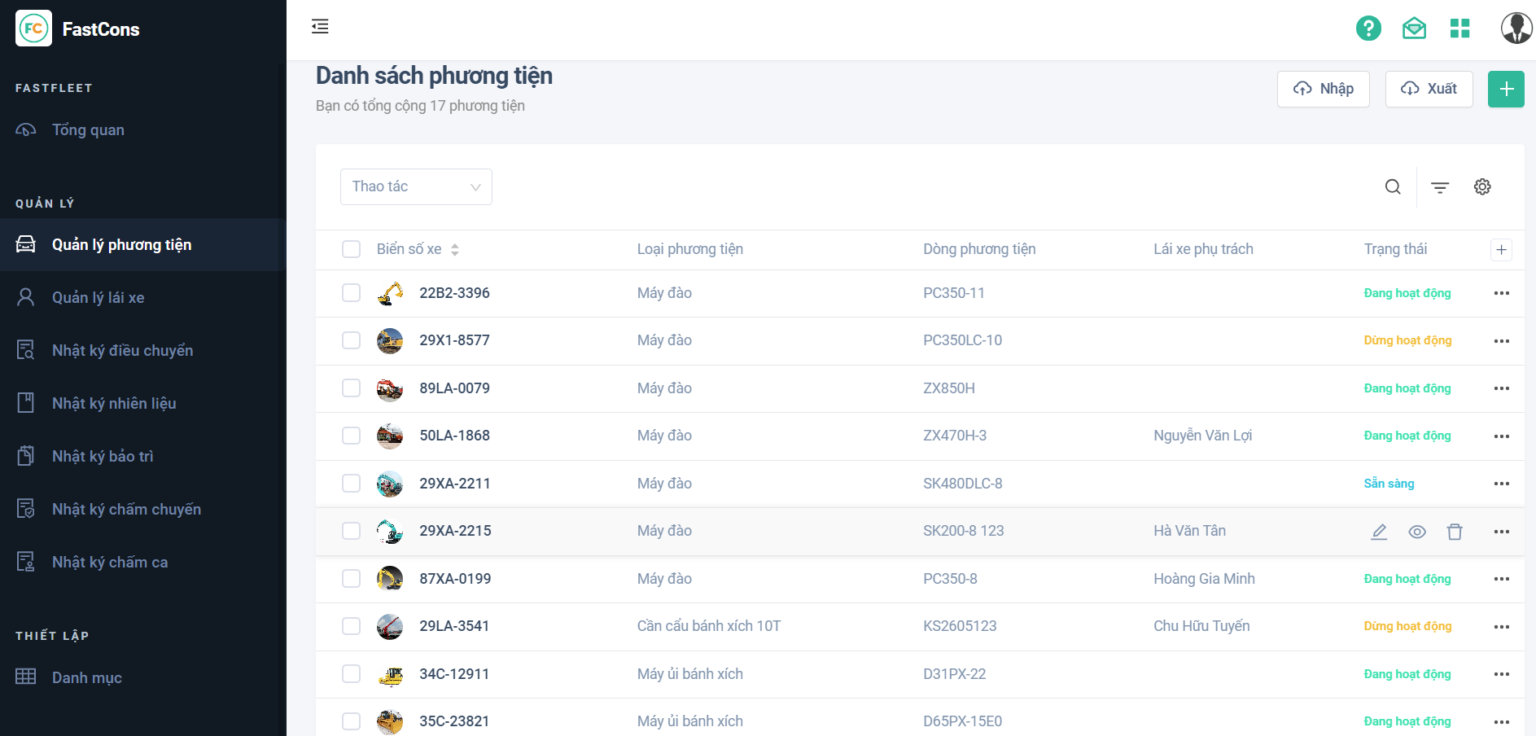Image resolution: width=1536 pixels, height=736 pixels.
Task: Sort by the Biển số xe column
Action: point(455,250)
